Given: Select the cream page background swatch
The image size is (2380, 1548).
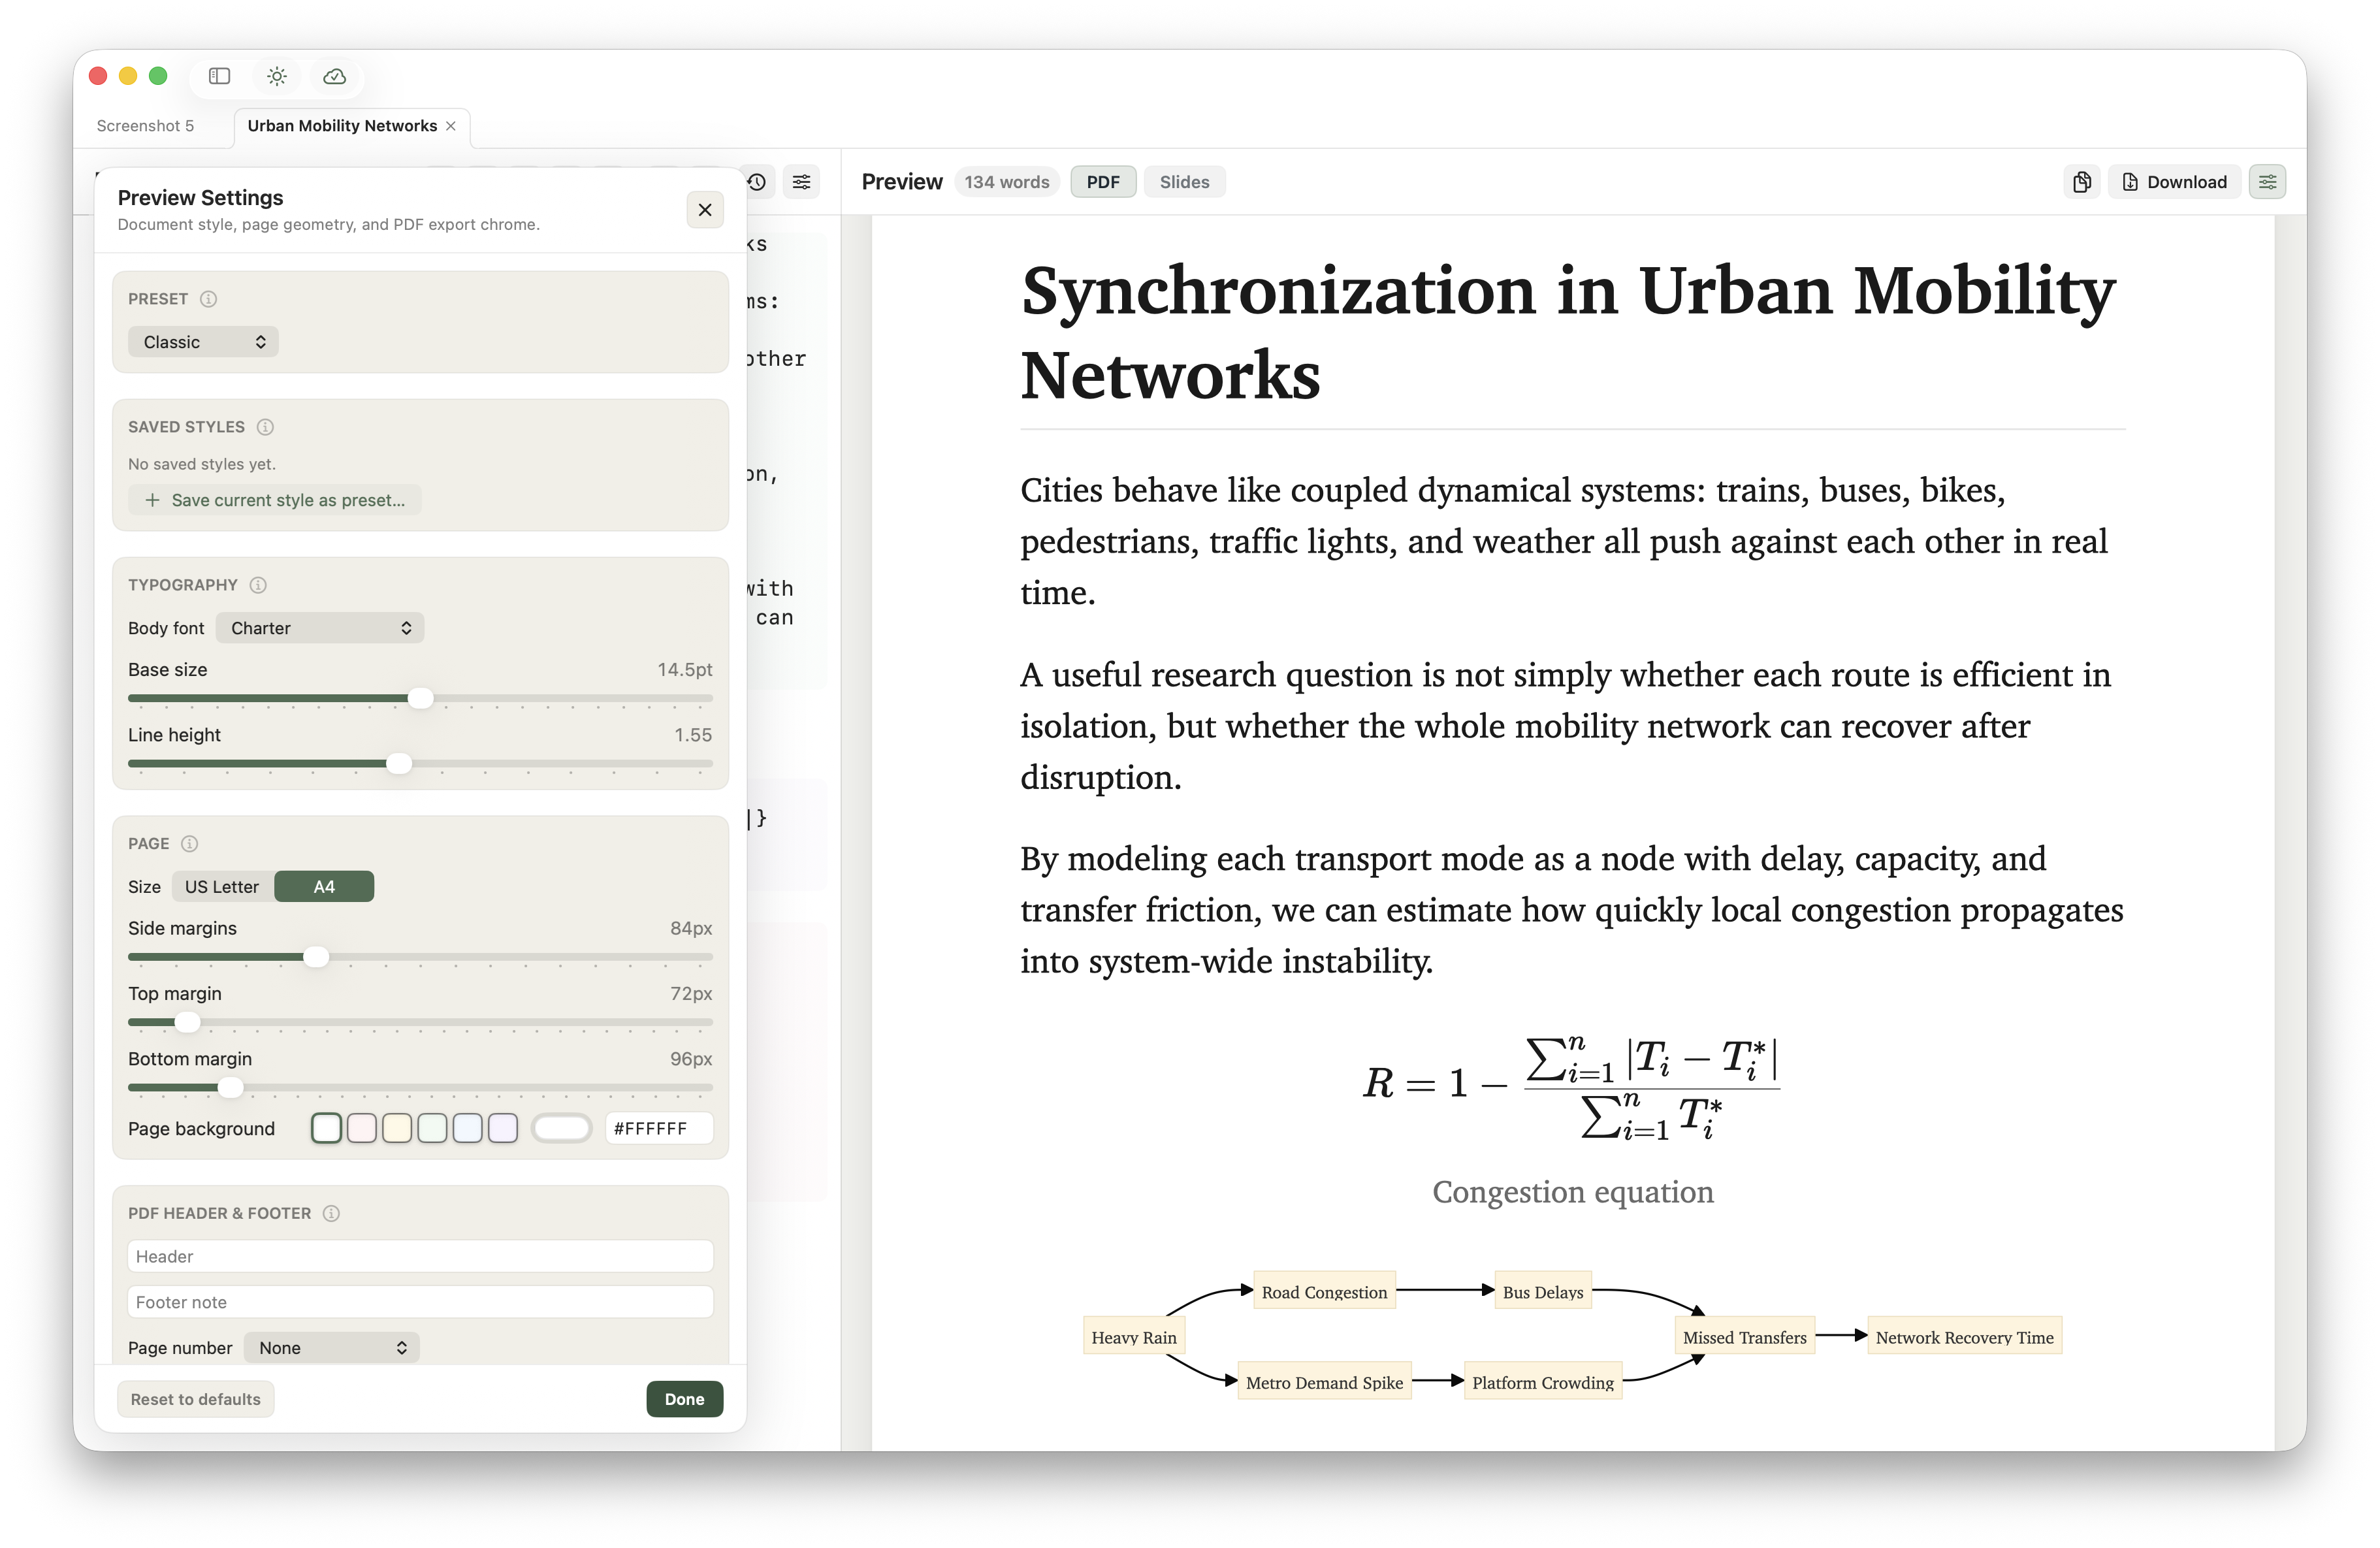Looking at the screenshot, I should (397, 1129).
